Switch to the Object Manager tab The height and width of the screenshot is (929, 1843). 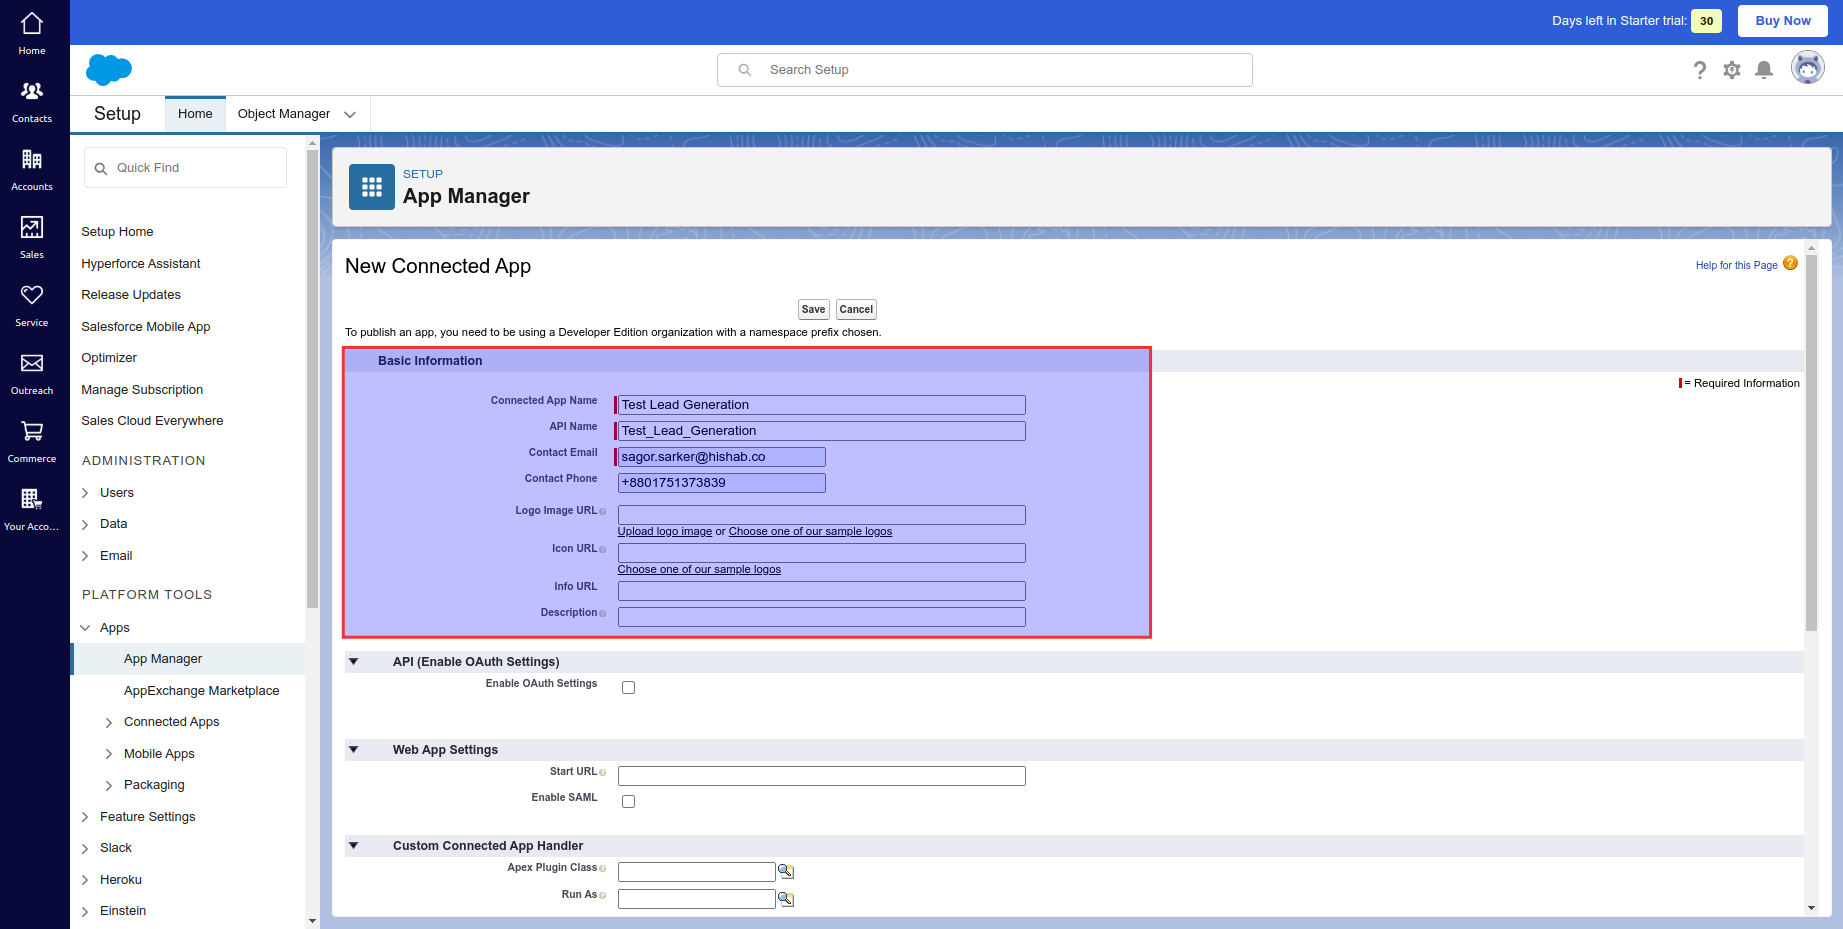coord(284,114)
